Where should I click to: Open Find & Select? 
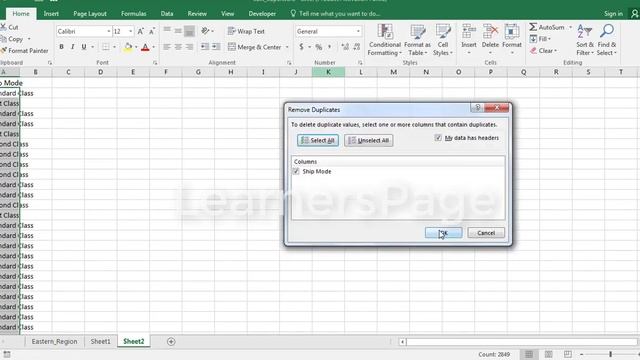tap(607, 40)
